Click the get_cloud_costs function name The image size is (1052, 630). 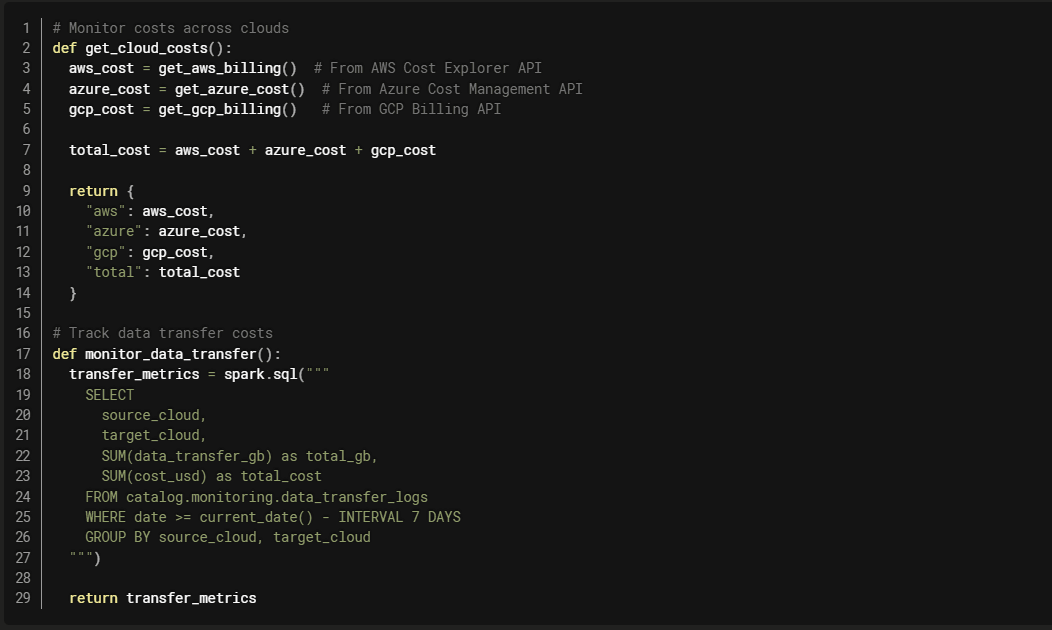click(146, 48)
